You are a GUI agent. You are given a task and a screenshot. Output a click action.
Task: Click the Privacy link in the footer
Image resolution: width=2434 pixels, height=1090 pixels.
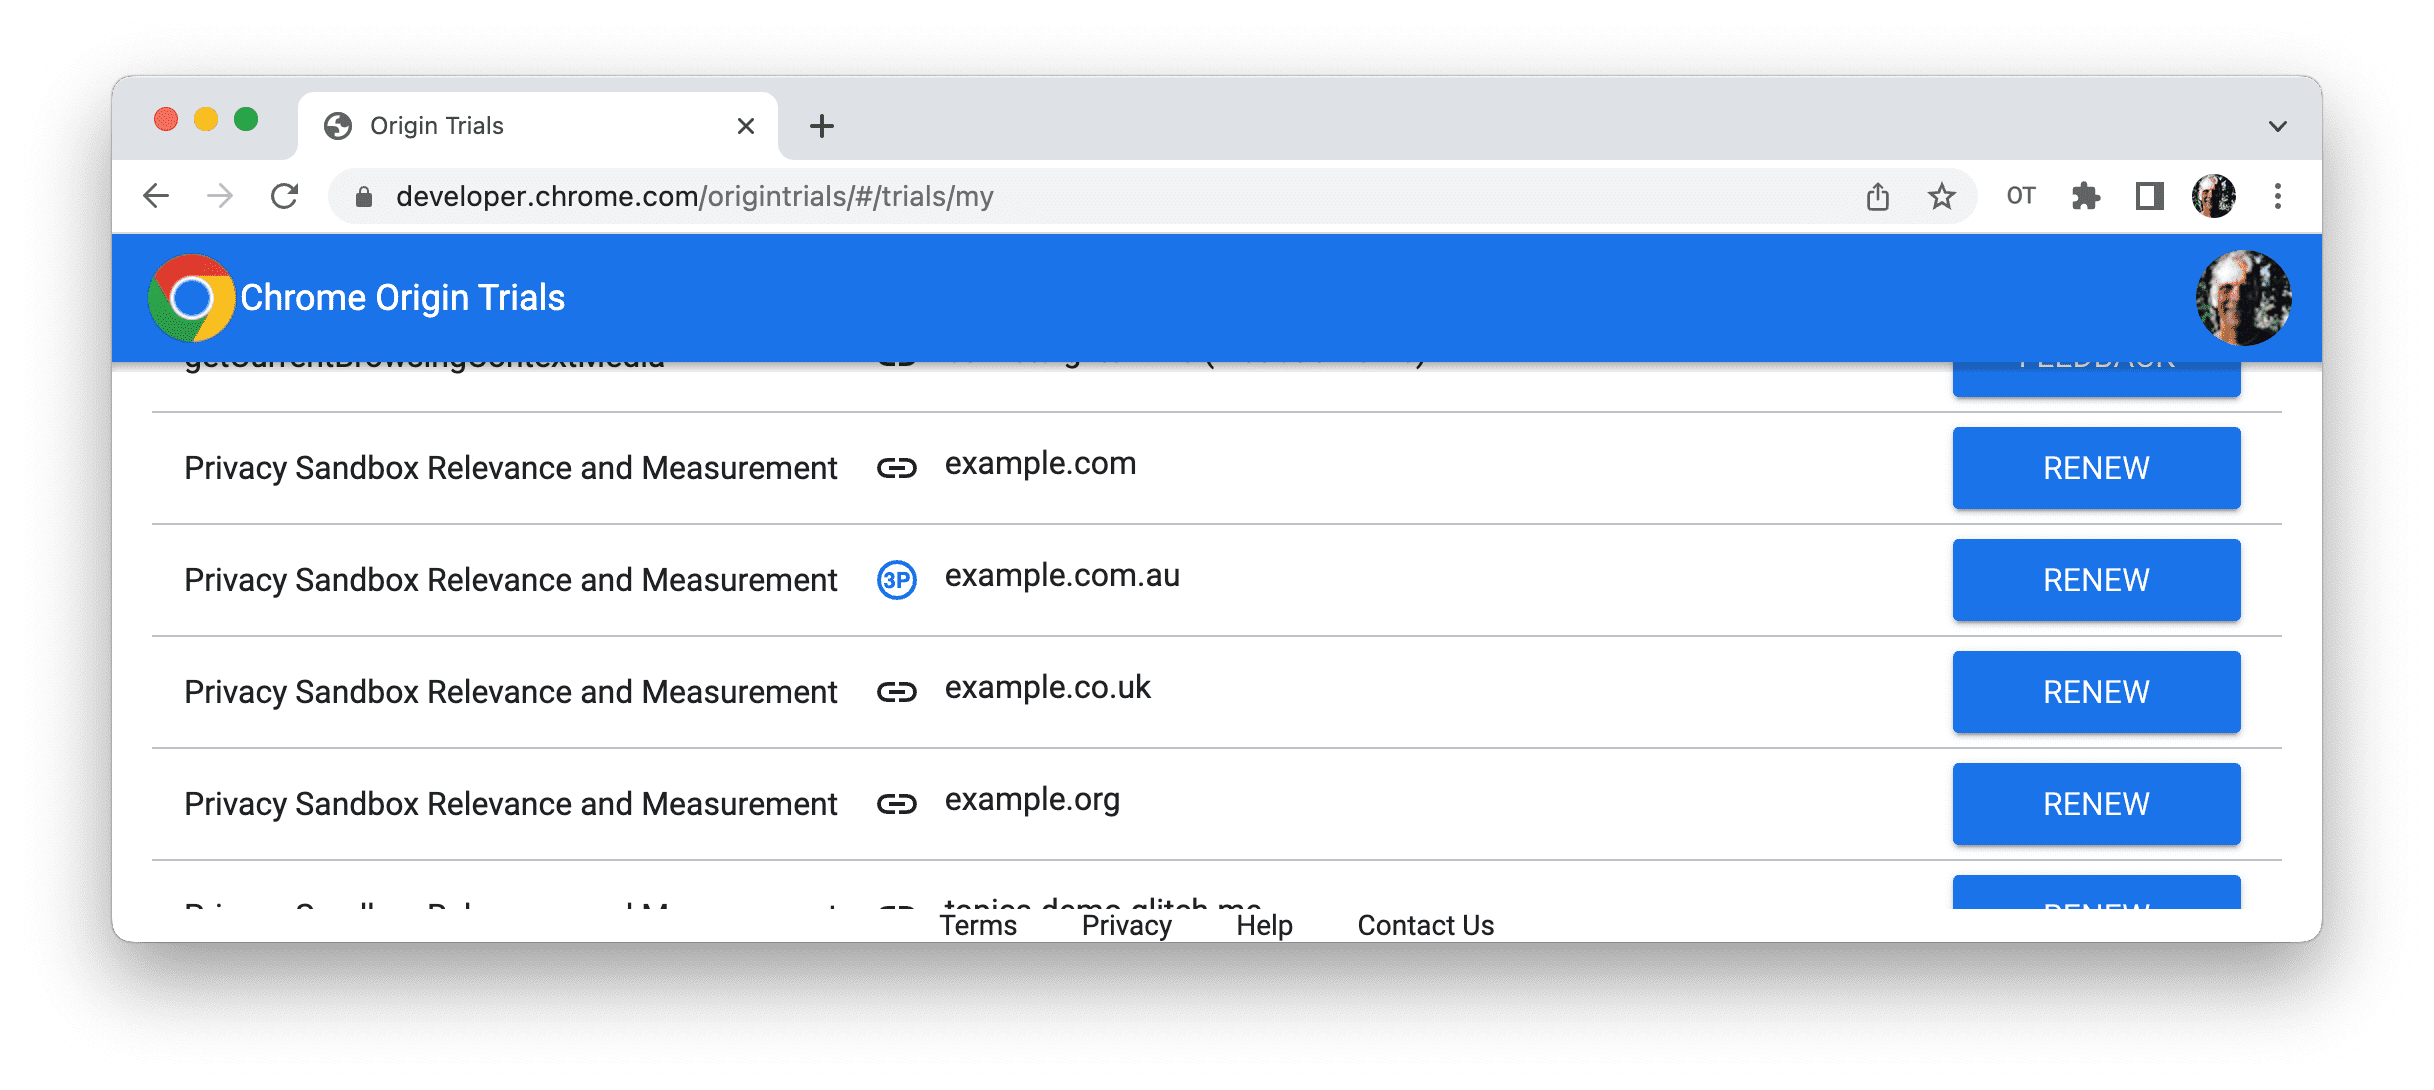pos(1127,922)
